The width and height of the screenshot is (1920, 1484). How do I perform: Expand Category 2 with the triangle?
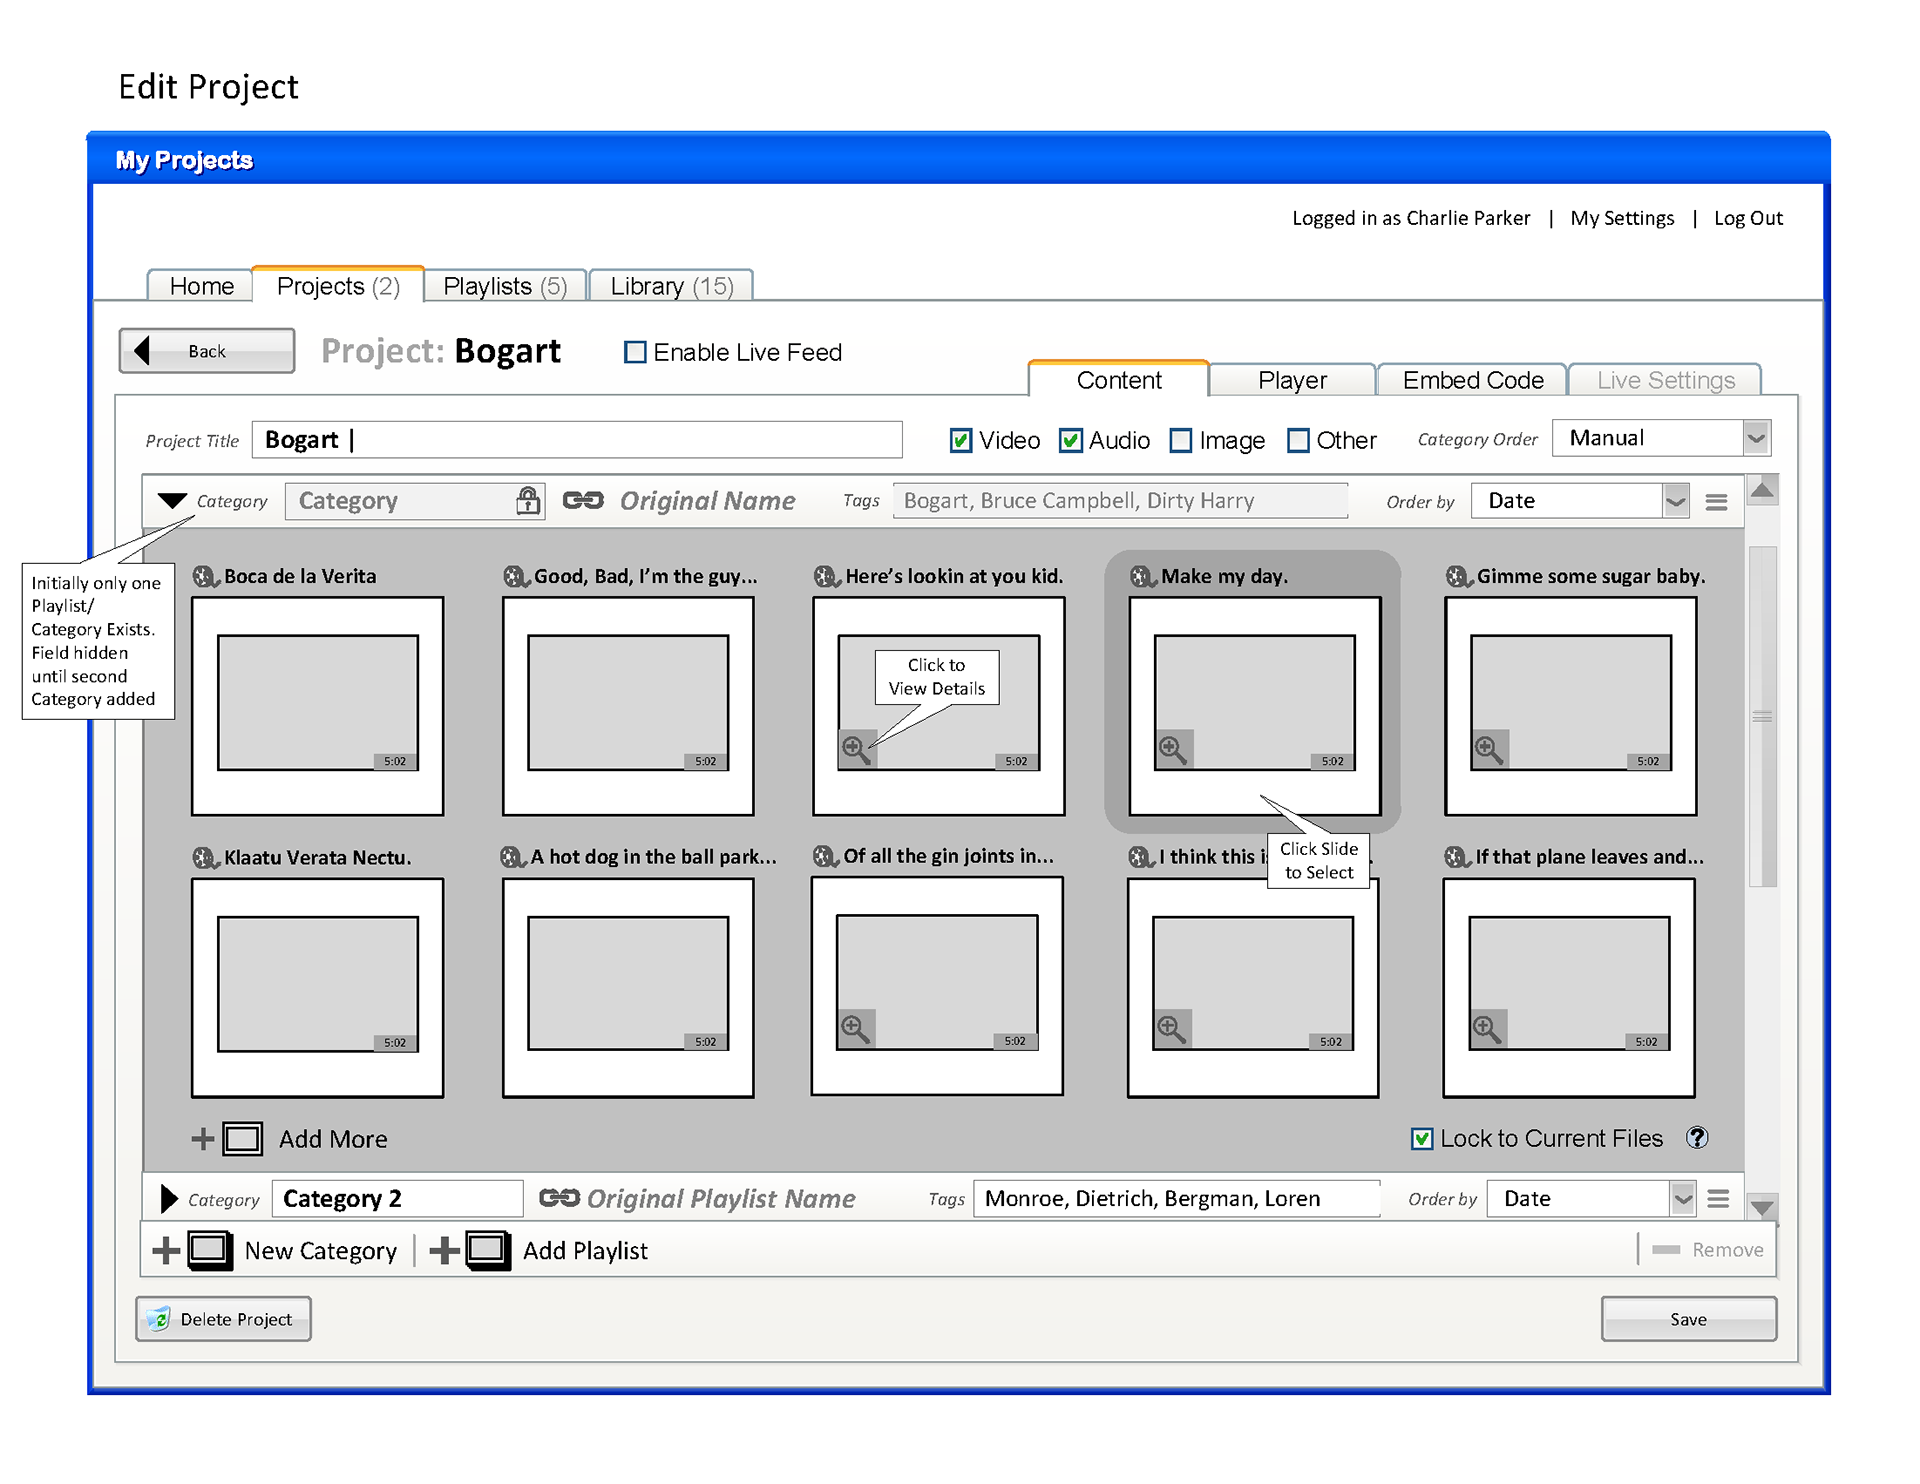click(168, 1199)
